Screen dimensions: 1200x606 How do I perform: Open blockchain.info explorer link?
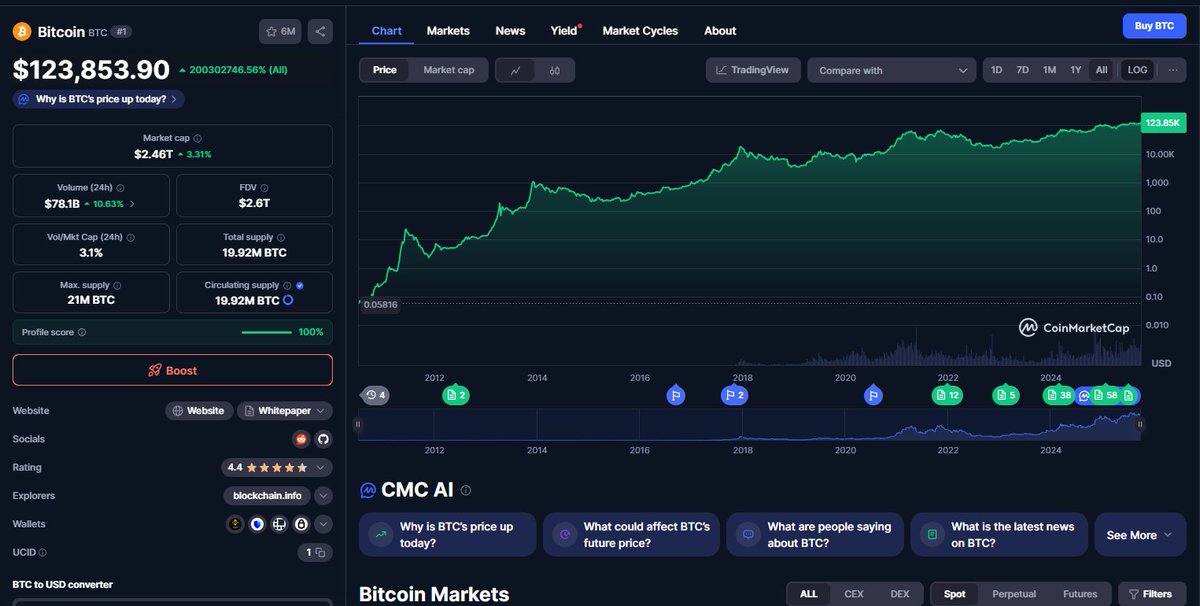(x=266, y=496)
